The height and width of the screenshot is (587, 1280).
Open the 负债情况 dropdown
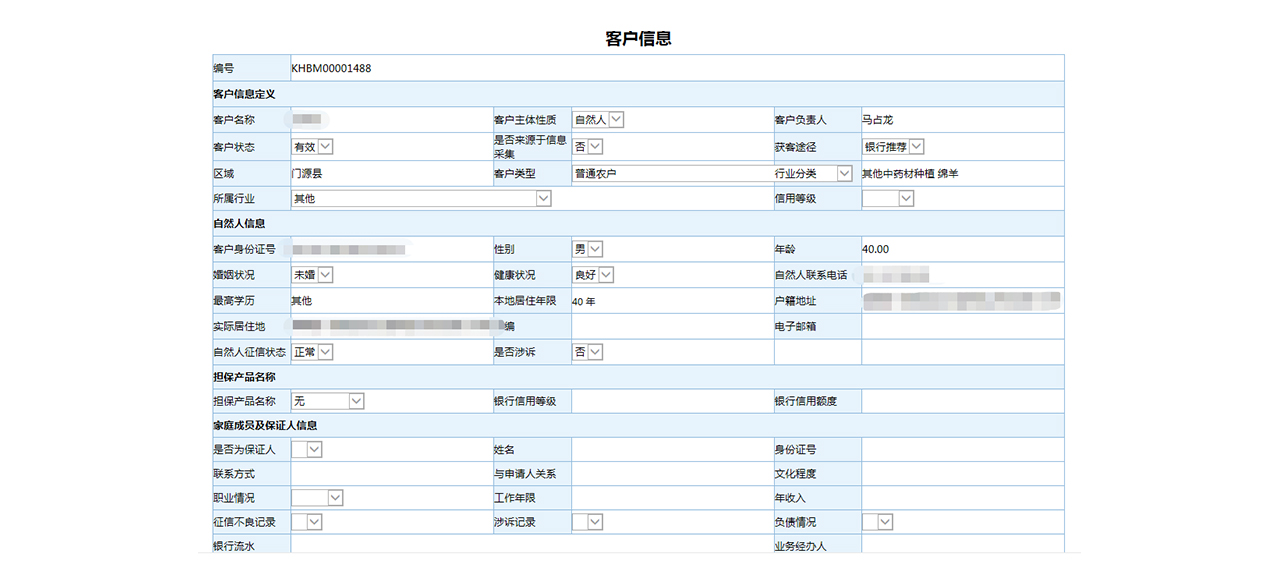(878, 522)
